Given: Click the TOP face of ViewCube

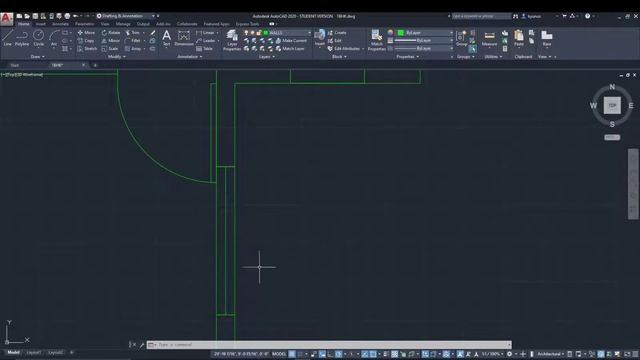Looking at the screenshot, I should point(612,105).
